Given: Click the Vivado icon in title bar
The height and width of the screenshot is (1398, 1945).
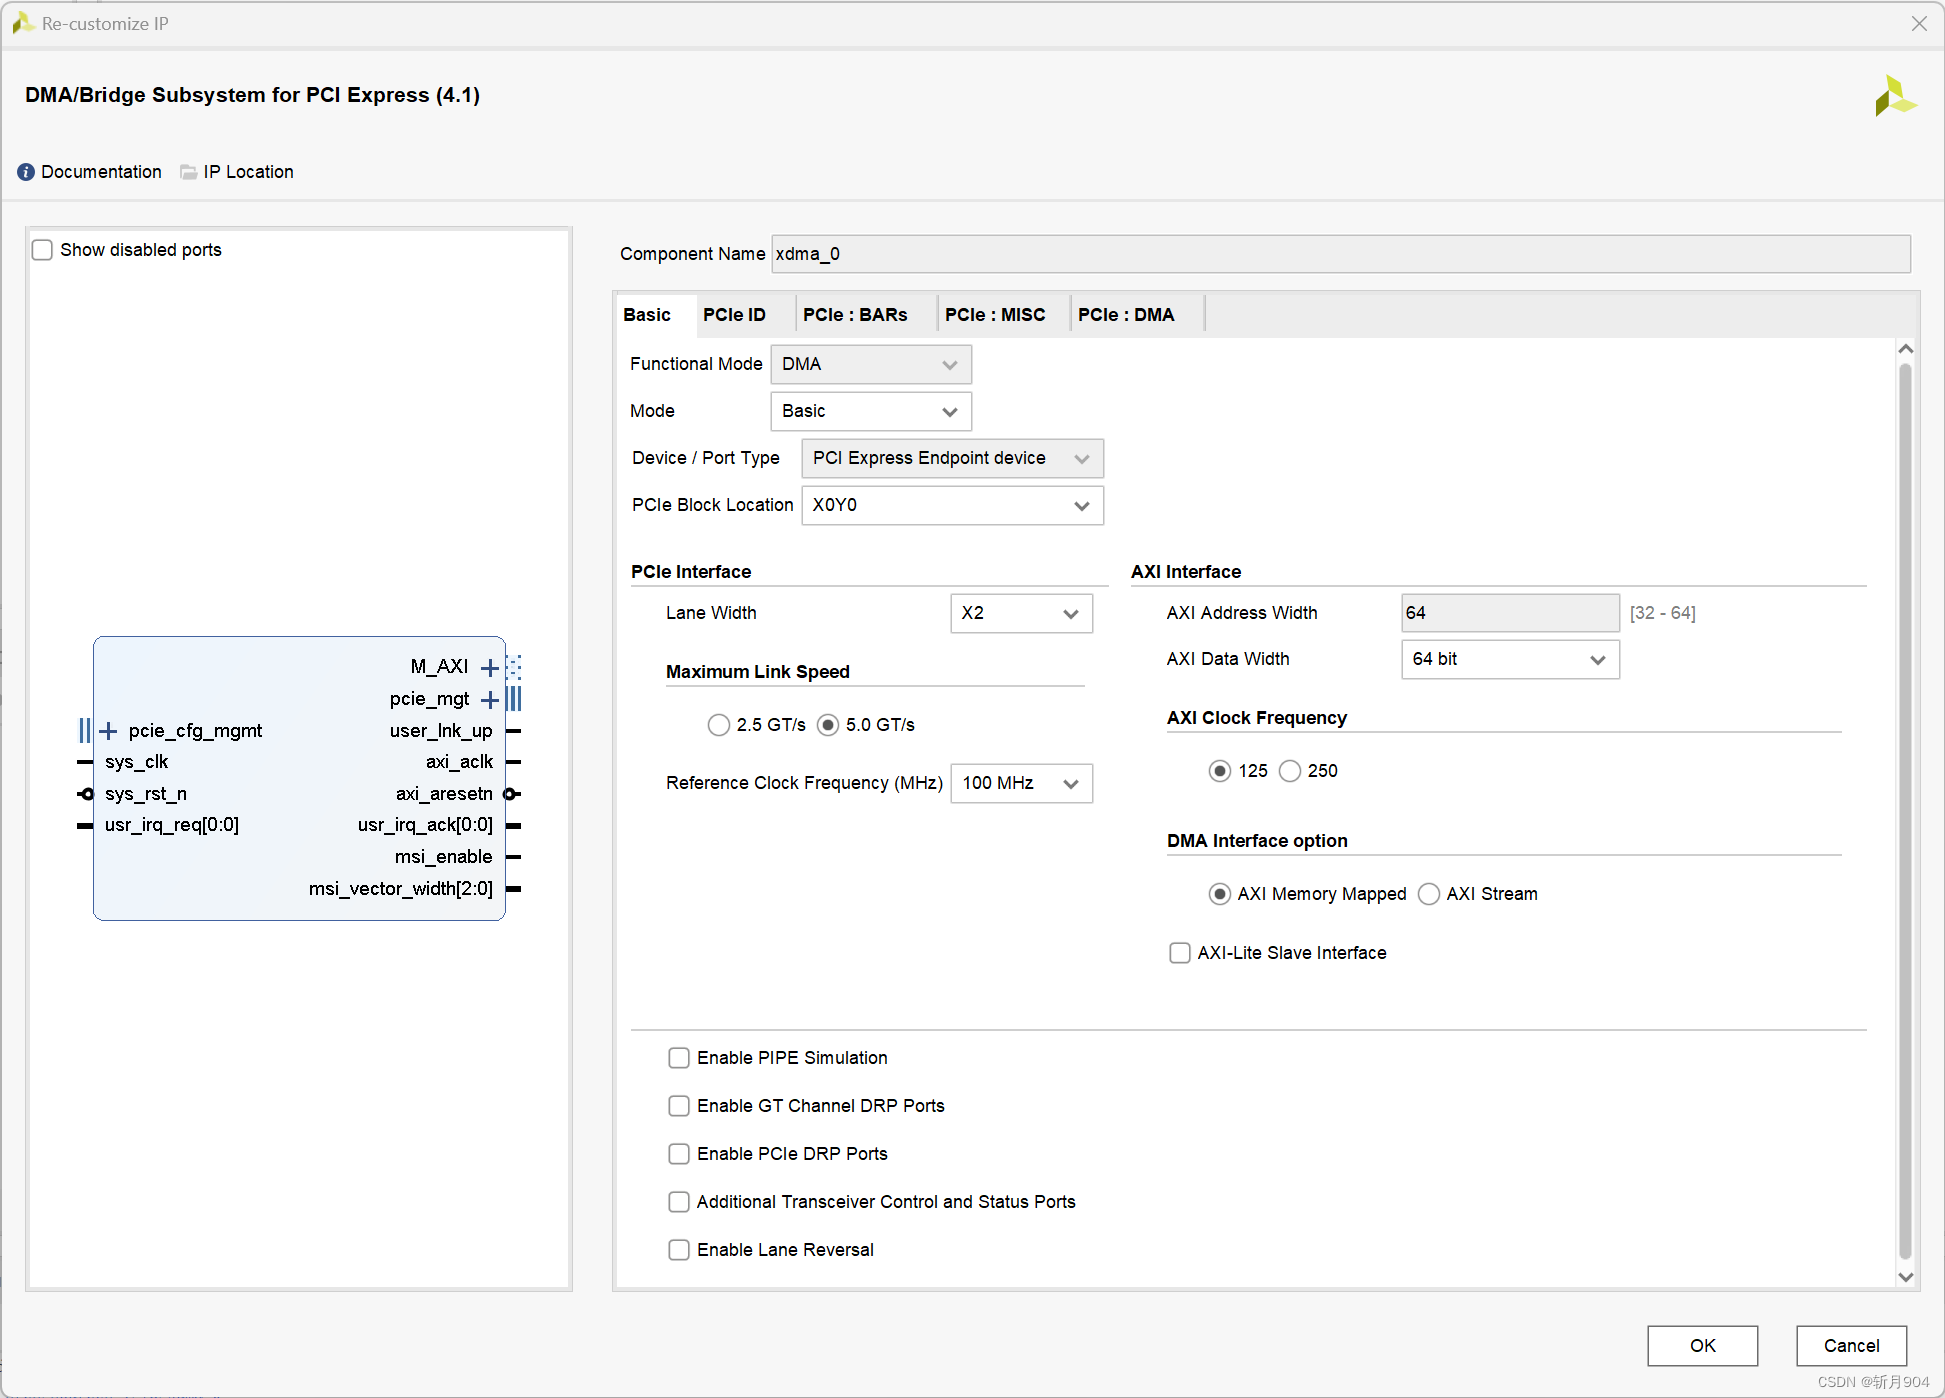Looking at the screenshot, I should tap(22, 23).
